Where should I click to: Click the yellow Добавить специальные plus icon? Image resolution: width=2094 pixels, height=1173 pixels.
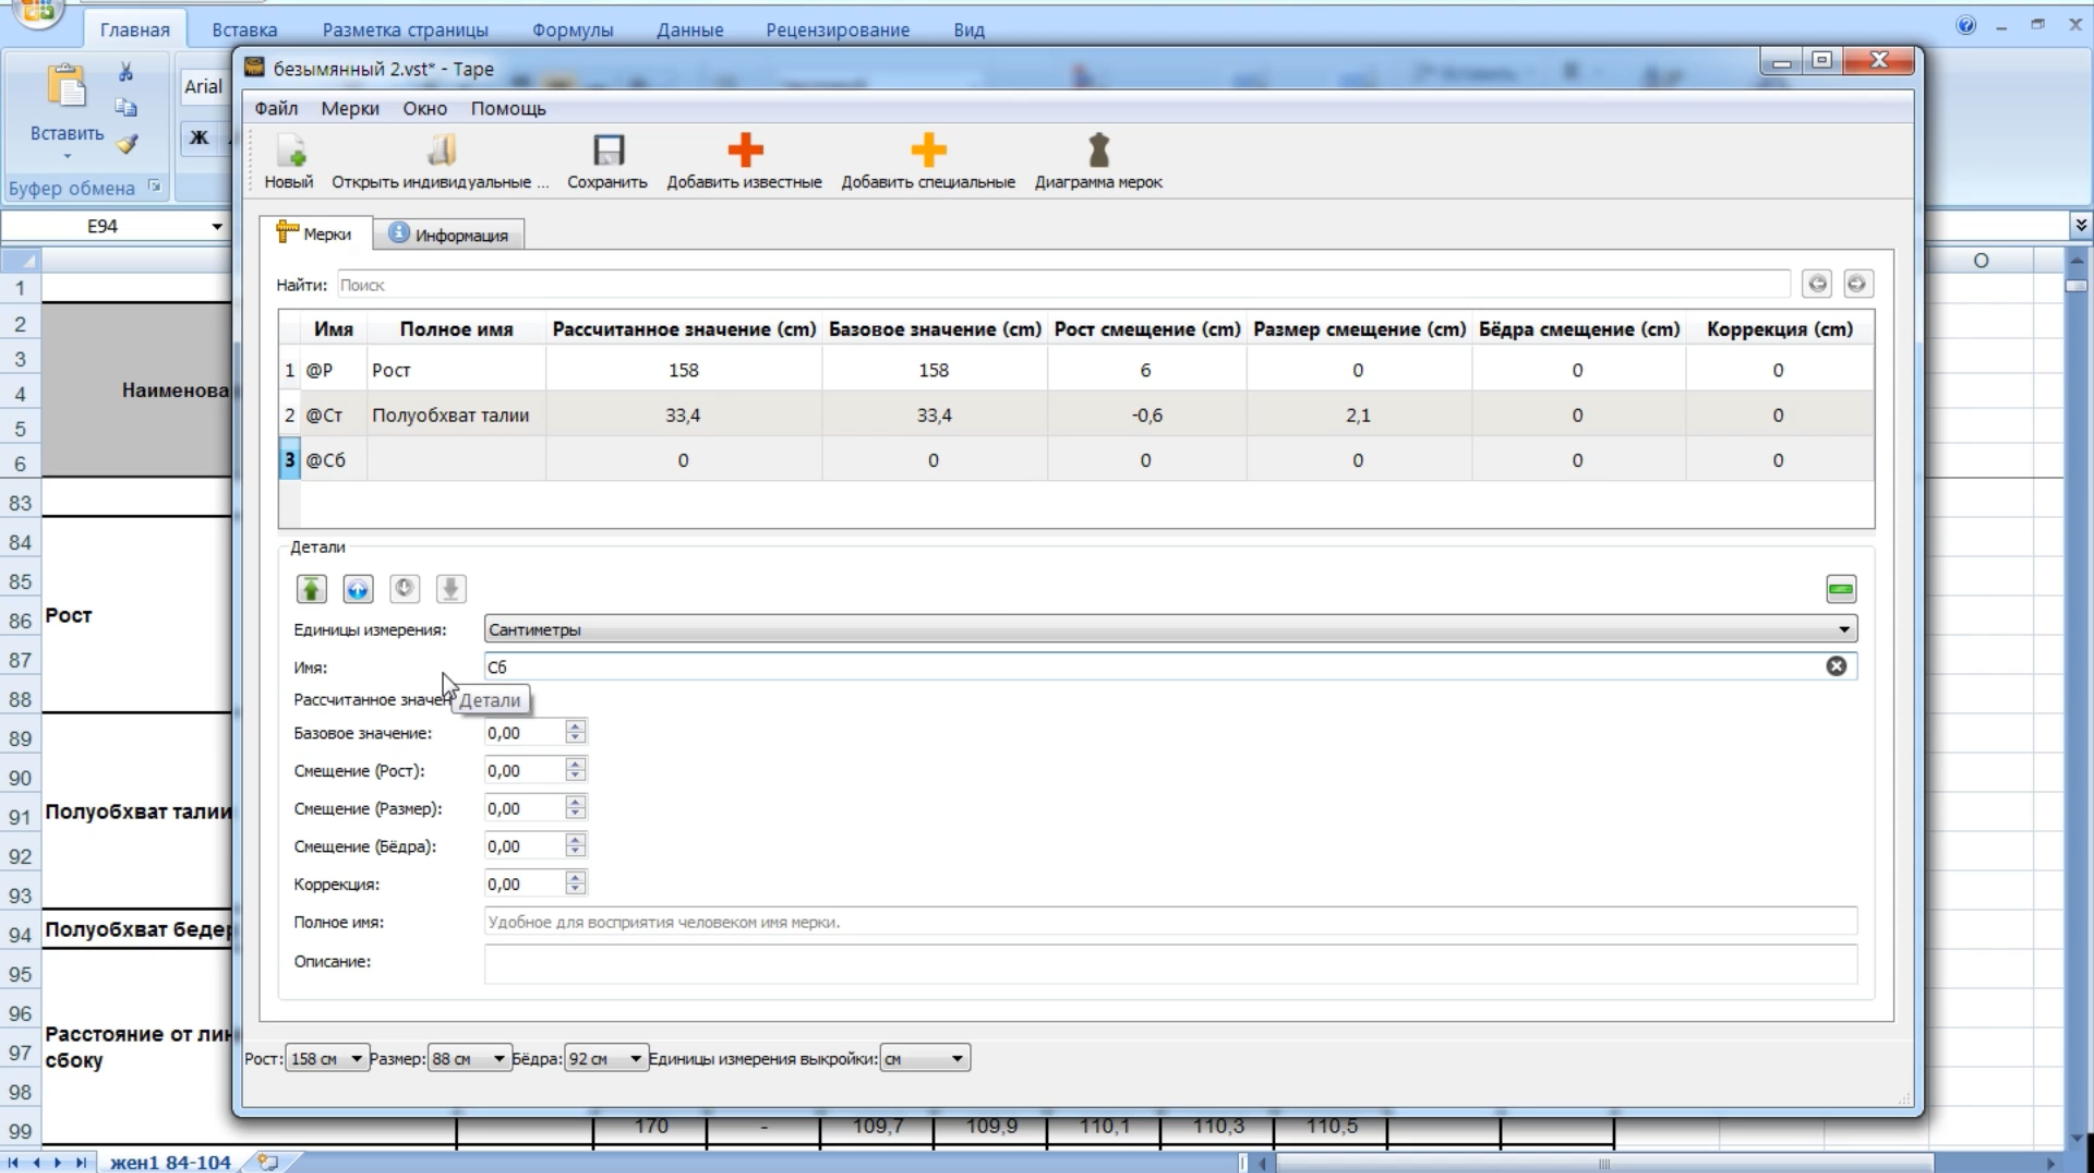click(x=928, y=151)
